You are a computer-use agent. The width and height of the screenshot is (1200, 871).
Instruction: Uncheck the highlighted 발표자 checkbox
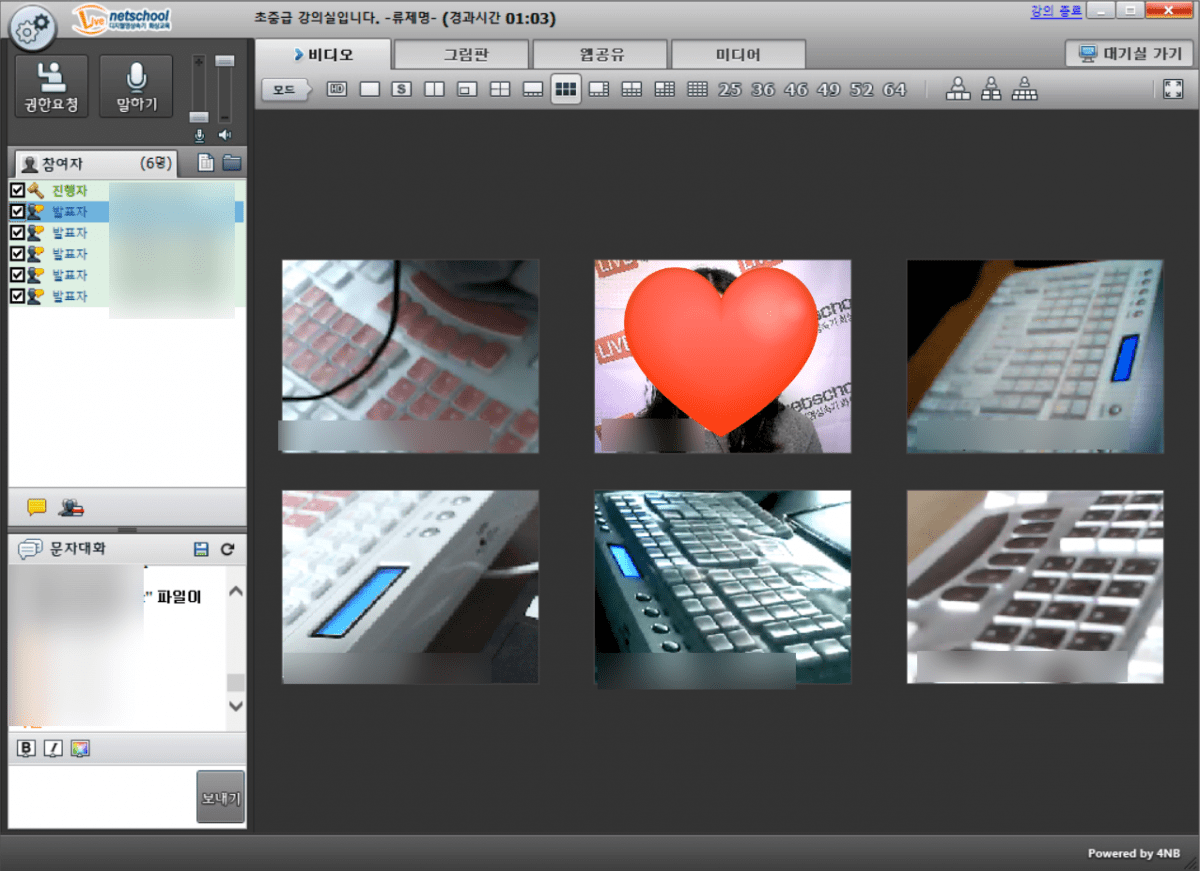pos(17,211)
